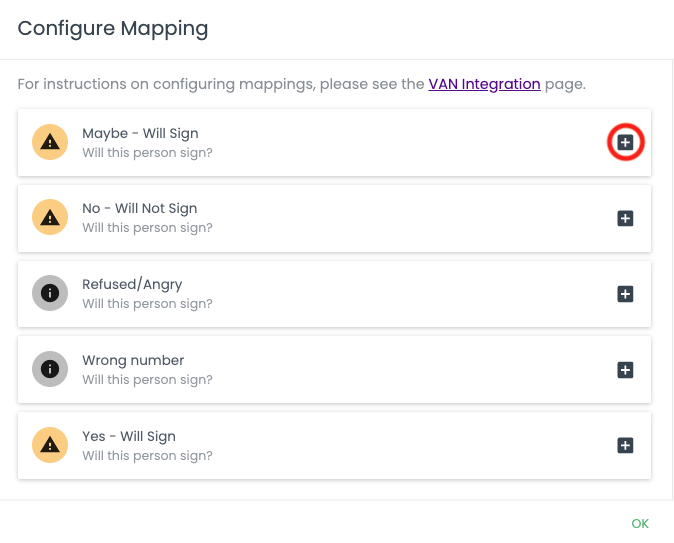Click warning icon beside Maybe - Will Sign
This screenshot has height=543, width=674.
50,143
